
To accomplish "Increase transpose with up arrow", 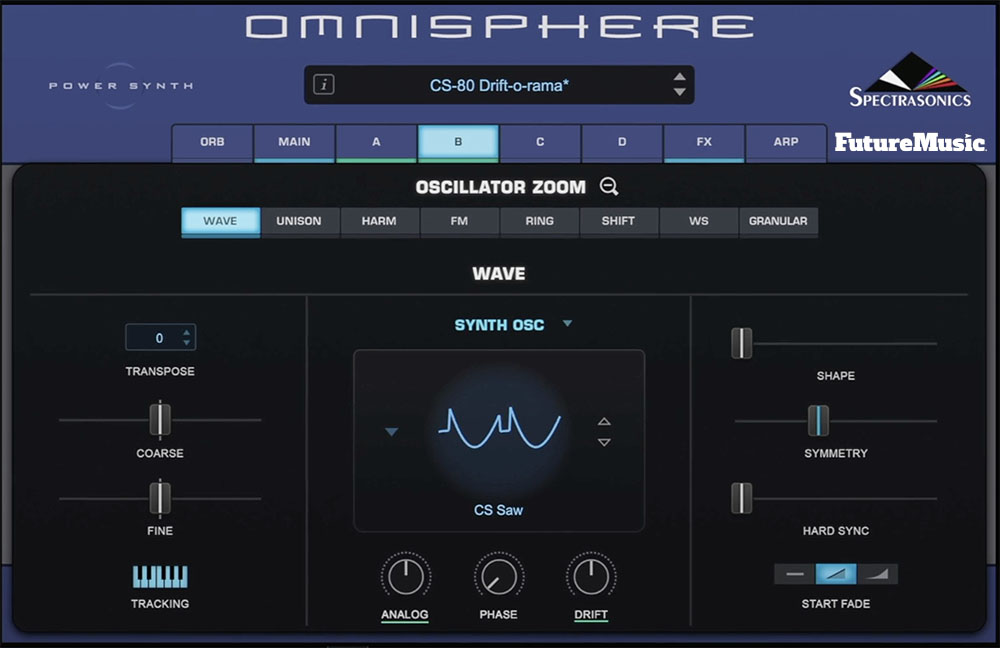I will 186,332.
